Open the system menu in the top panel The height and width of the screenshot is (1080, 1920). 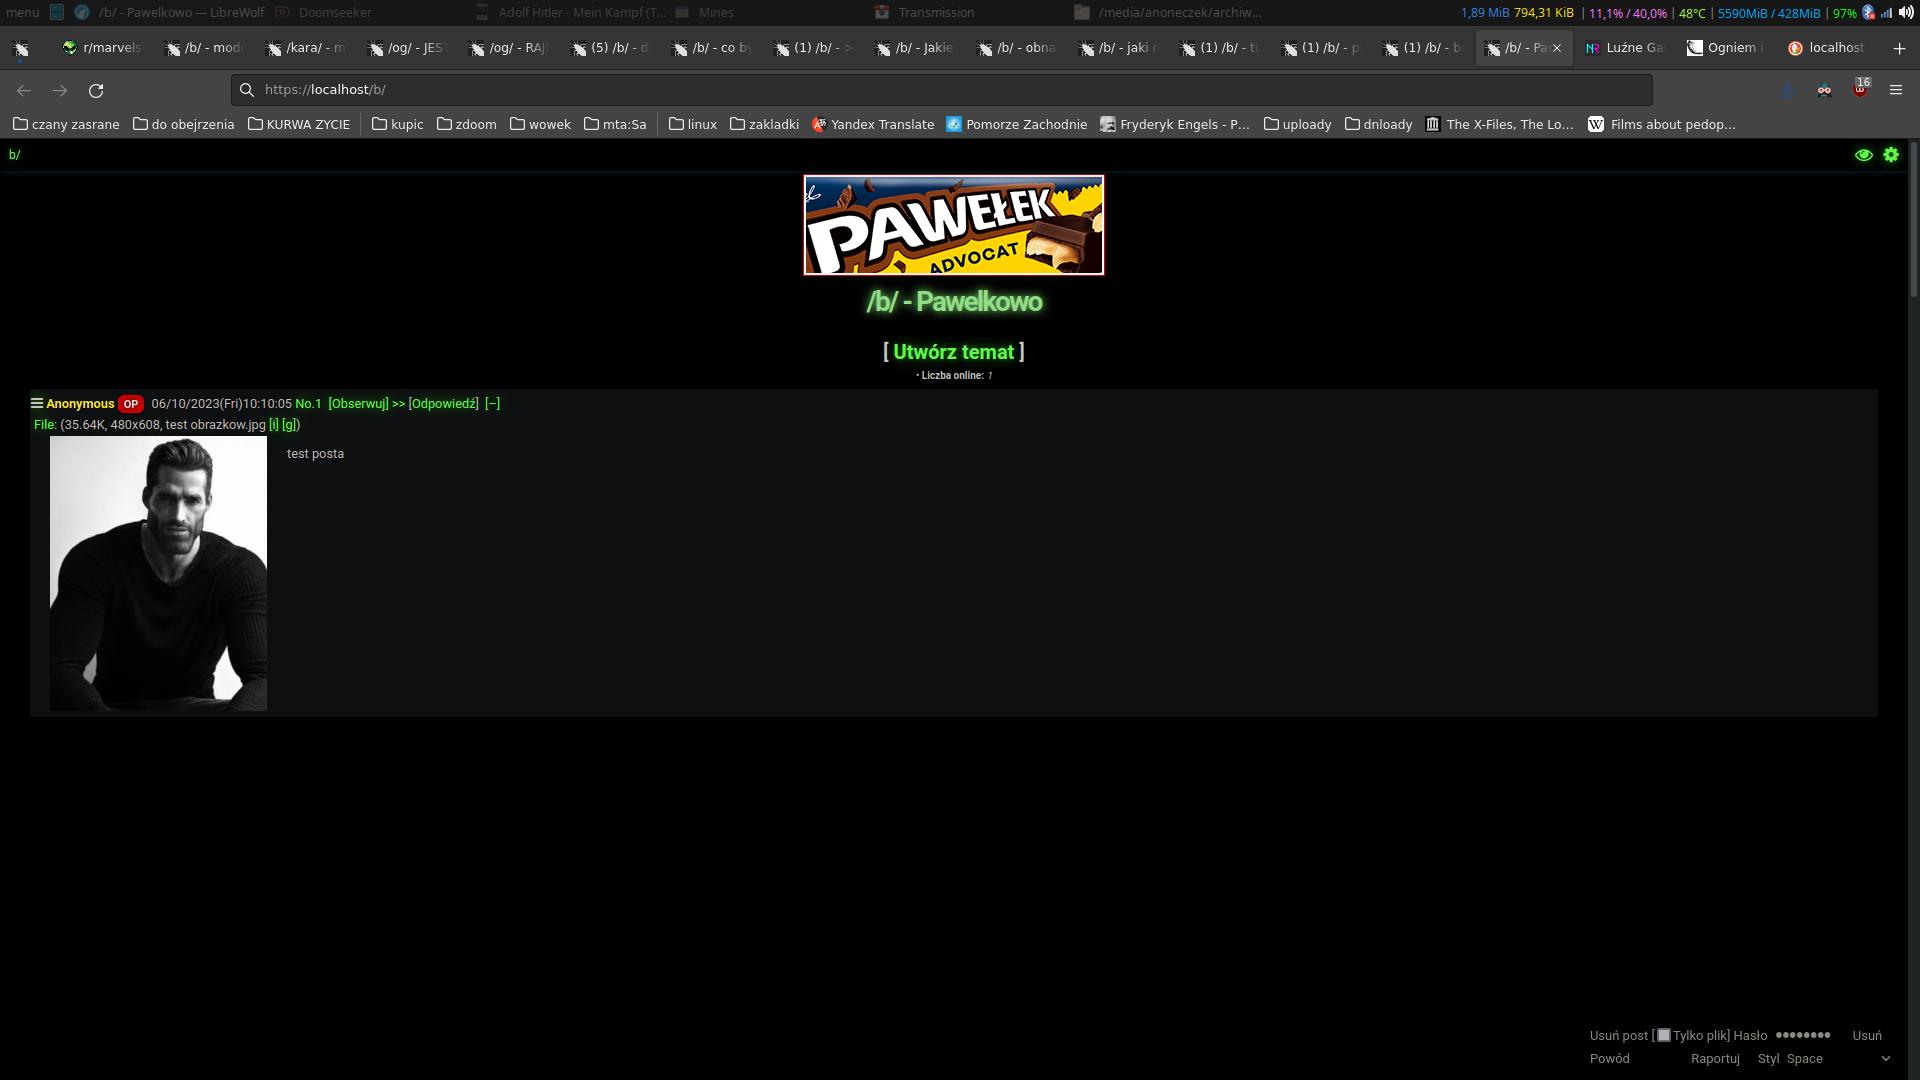point(22,13)
